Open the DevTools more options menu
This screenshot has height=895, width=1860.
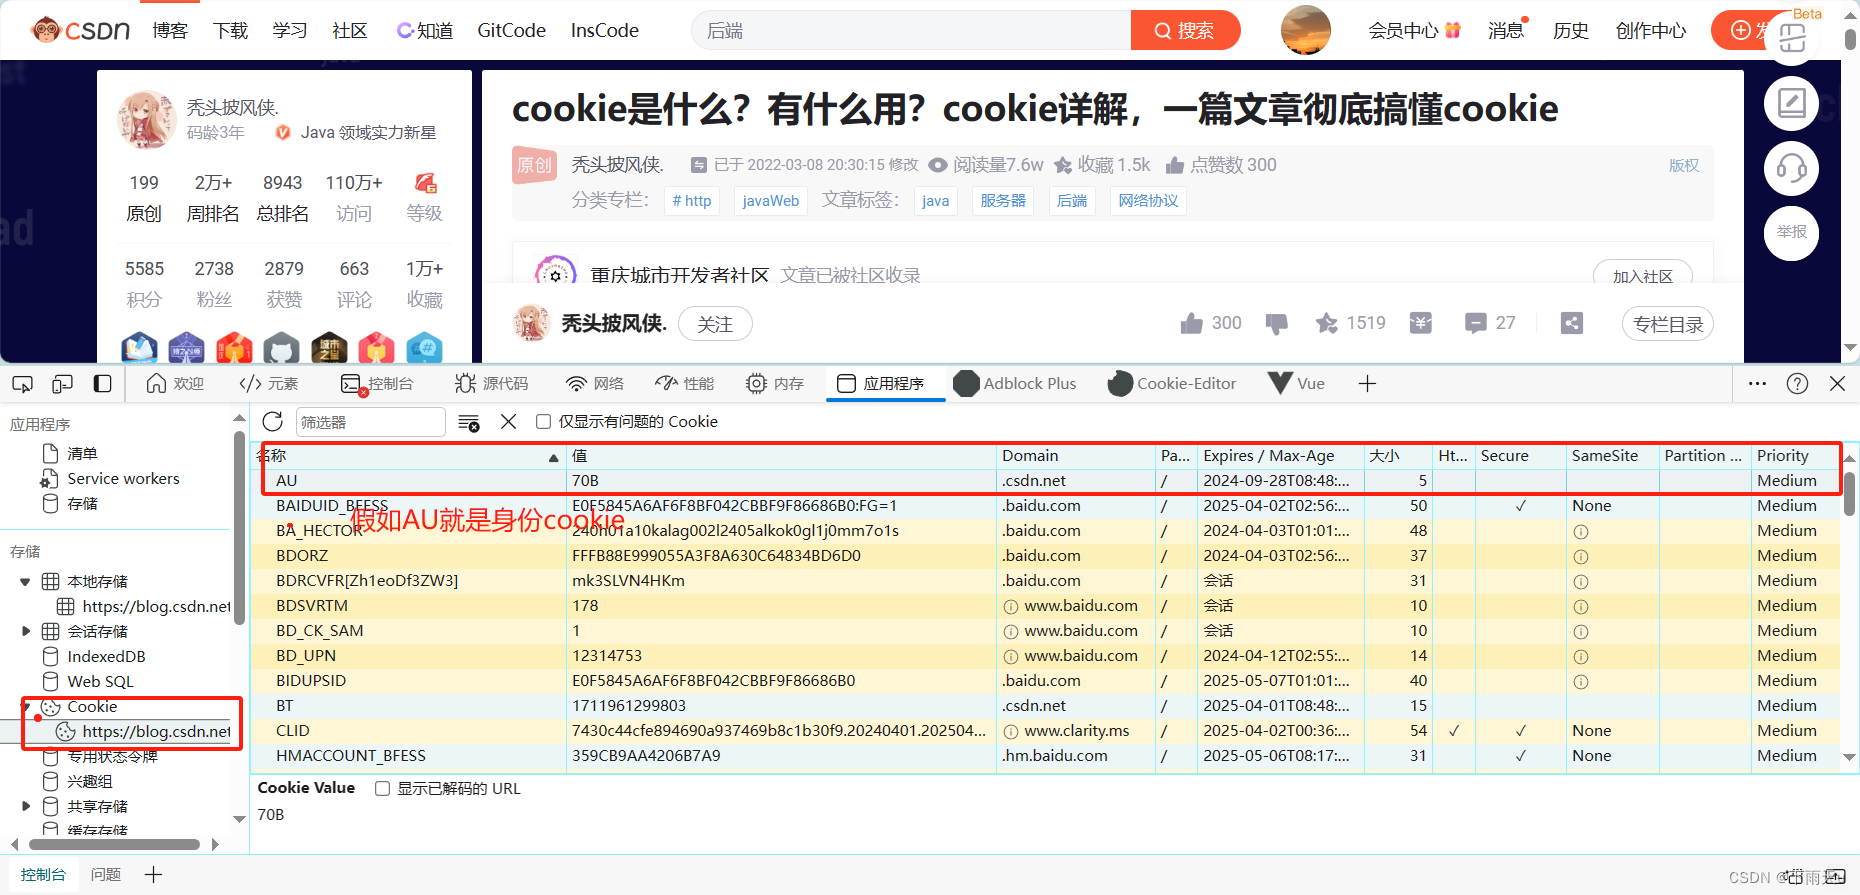pos(1757,384)
